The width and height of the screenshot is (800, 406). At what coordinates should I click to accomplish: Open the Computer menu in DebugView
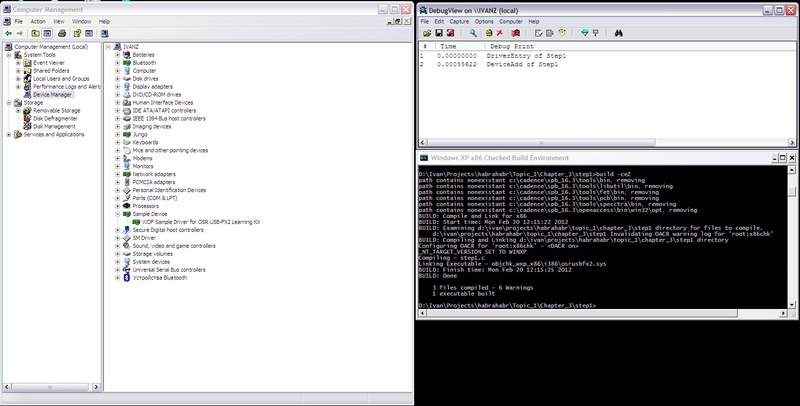[x=511, y=21]
